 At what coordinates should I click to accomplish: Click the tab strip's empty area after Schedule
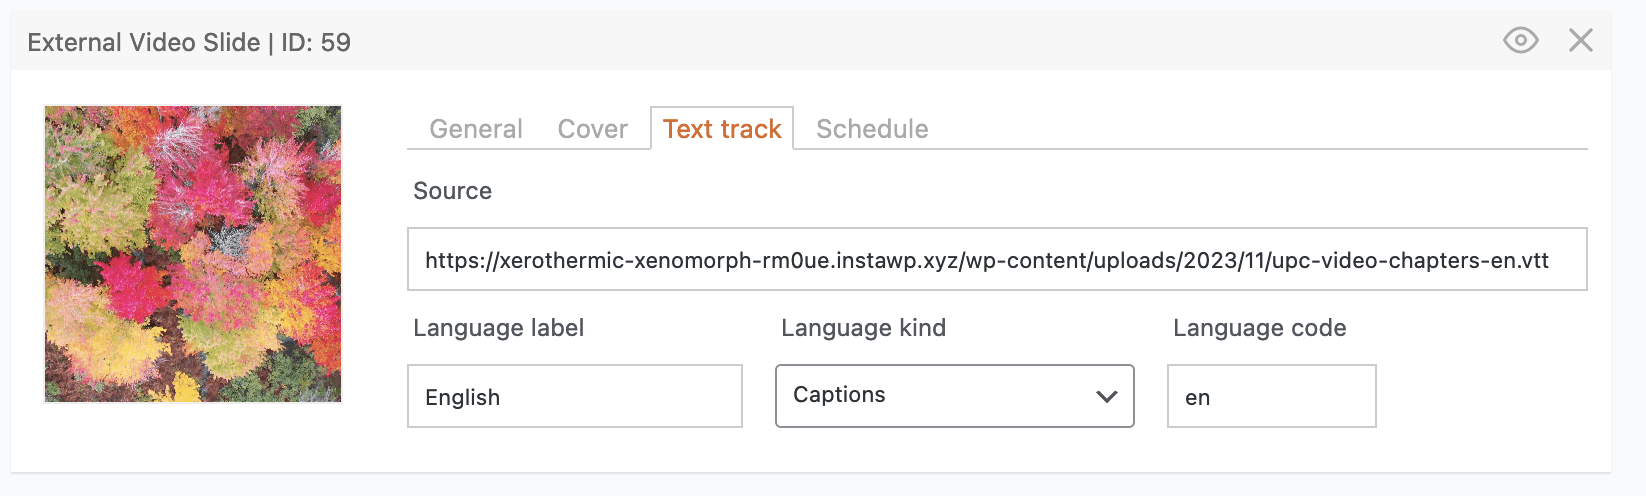1250,129
